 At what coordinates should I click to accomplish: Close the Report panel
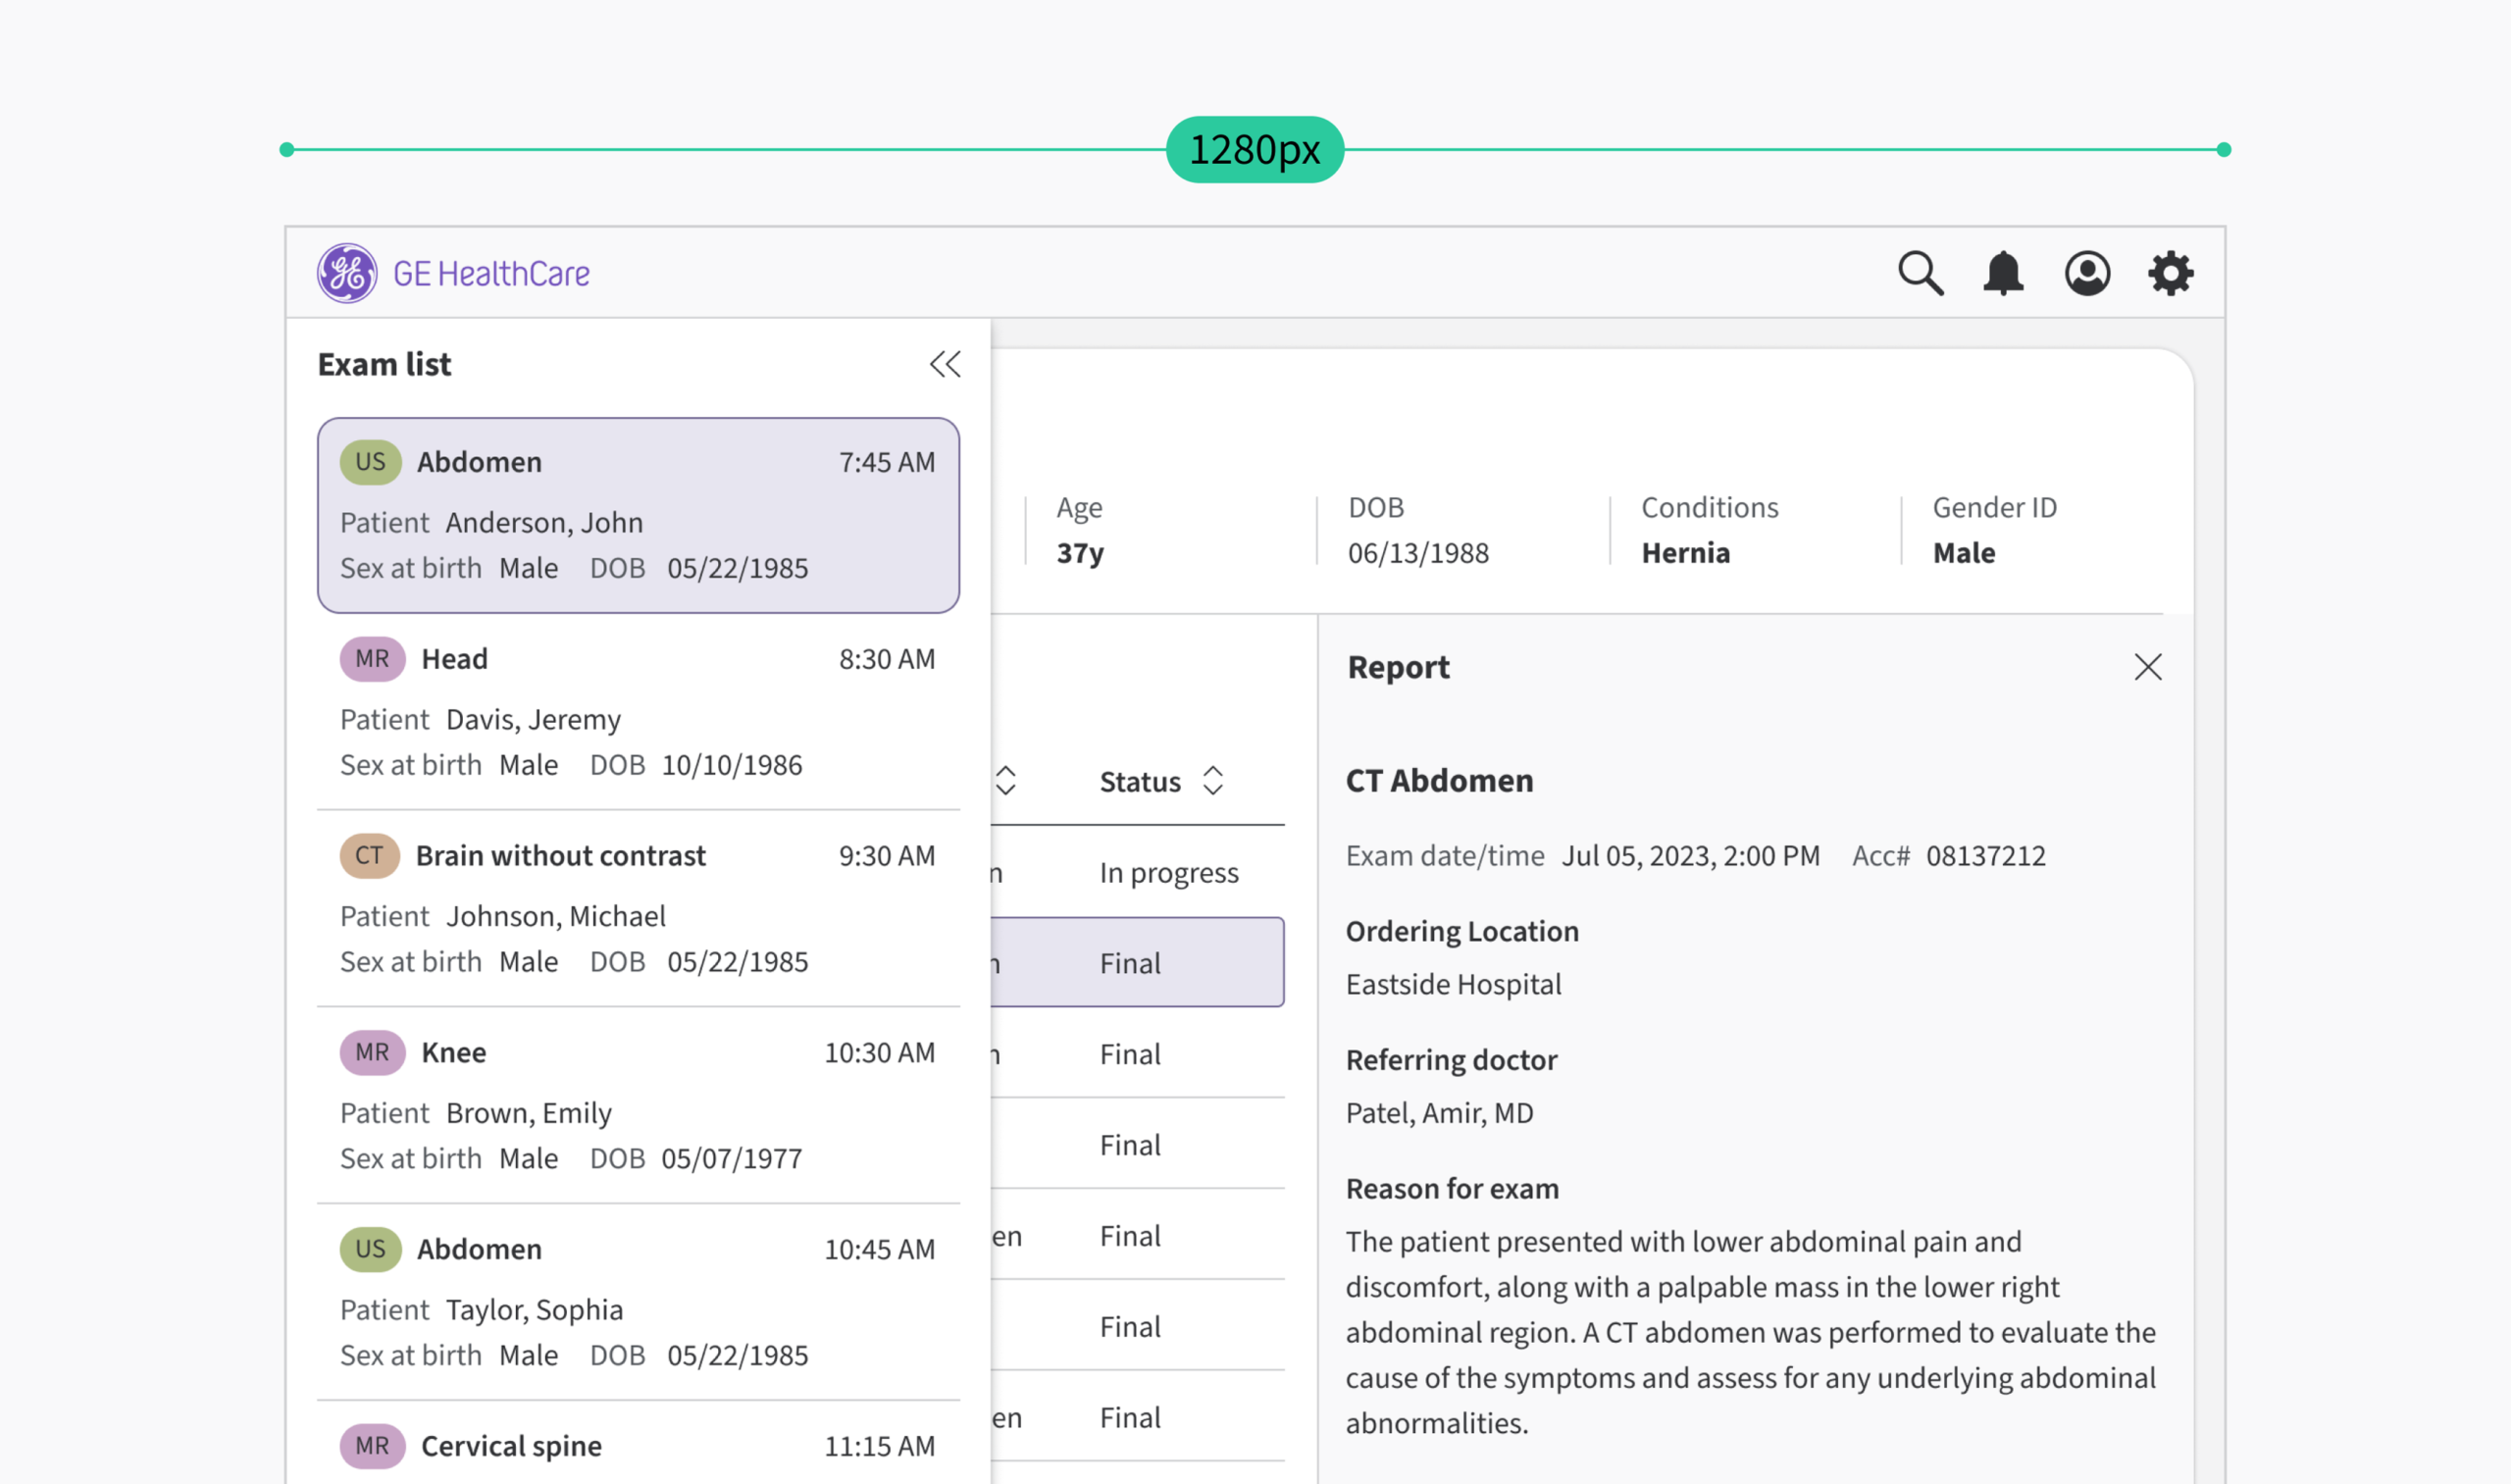coord(2147,667)
